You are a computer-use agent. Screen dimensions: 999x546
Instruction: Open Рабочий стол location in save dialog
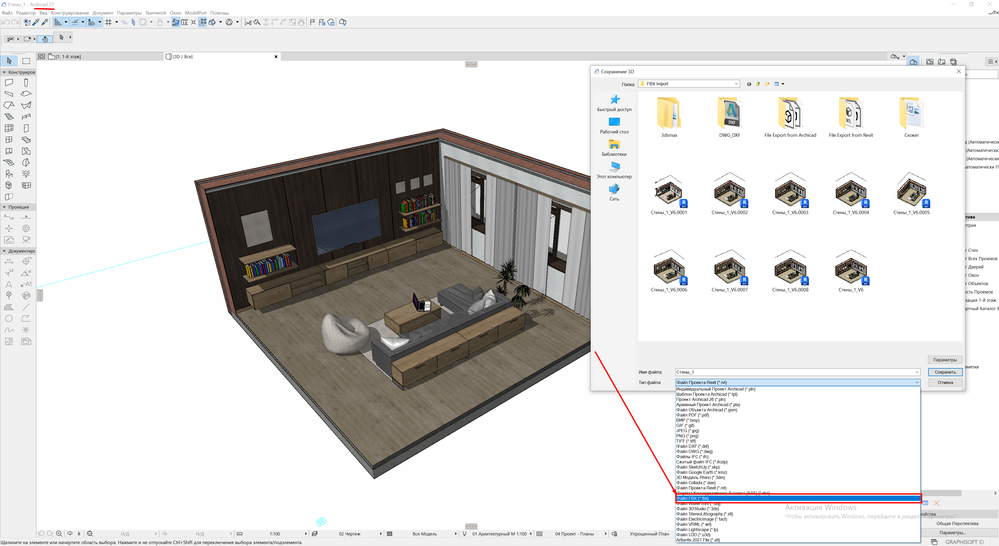614,125
